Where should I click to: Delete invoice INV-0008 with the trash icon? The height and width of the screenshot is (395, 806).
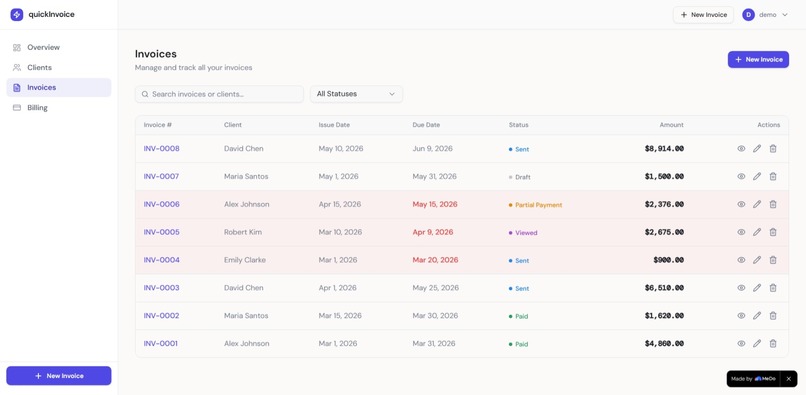[x=773, y=149]
